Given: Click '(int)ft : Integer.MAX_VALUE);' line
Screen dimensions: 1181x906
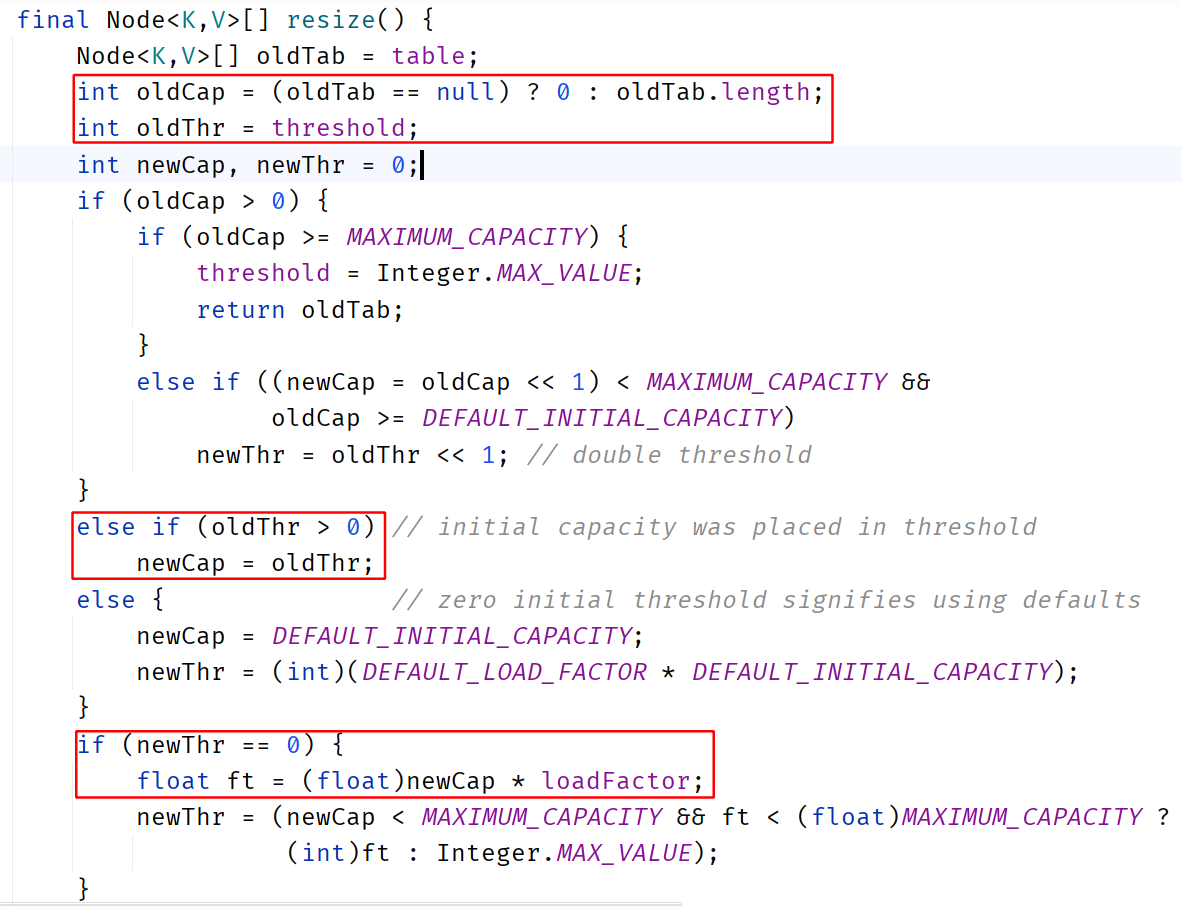Looking at the screenshot, I should [x=502, y=853].
